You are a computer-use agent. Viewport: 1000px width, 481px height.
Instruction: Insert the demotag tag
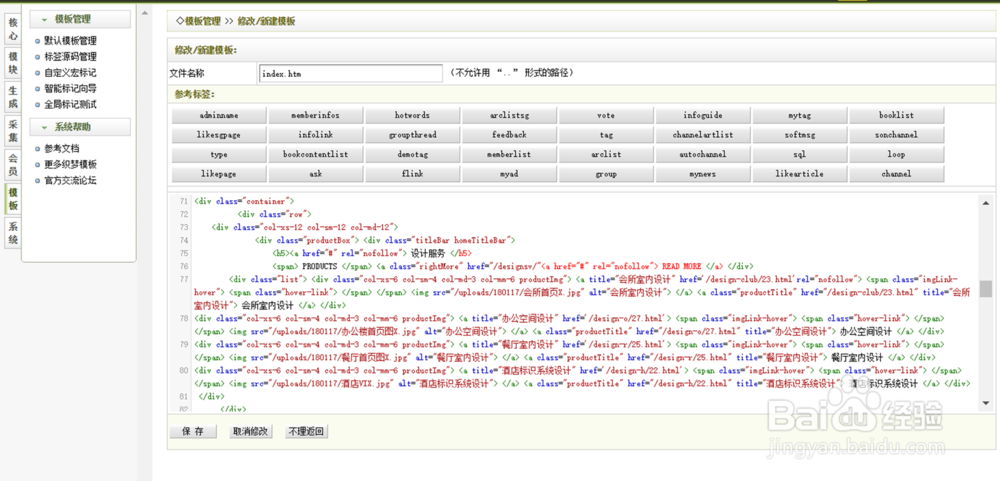(413, 154)
